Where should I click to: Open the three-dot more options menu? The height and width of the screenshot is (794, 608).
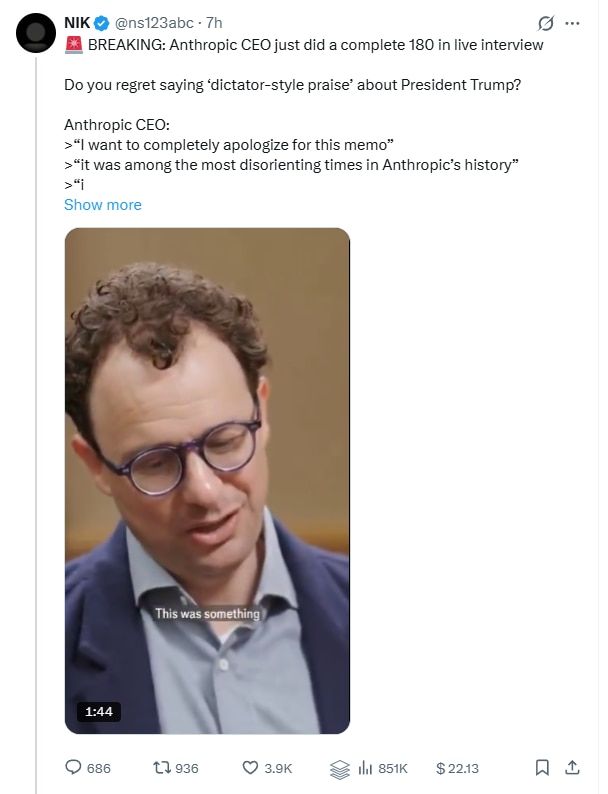click(x=572, y=23)
